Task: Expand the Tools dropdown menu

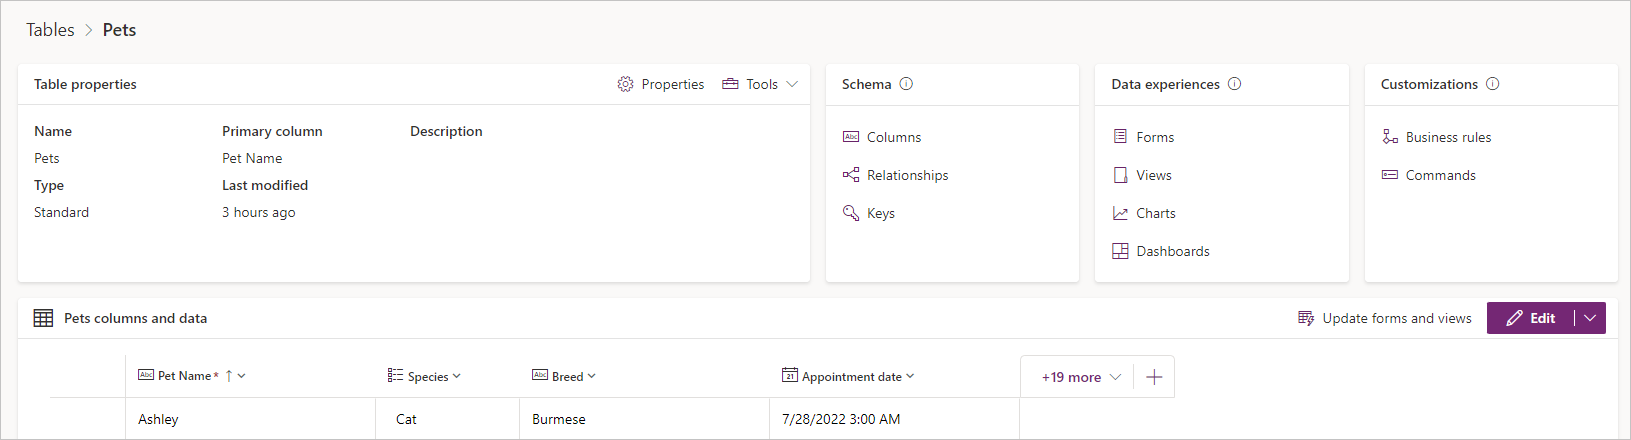Action: (761, 84)
